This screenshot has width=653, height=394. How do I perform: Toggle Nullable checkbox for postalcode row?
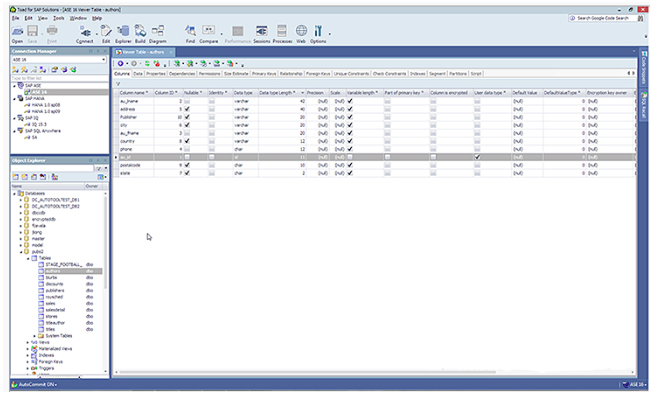(x=187, y=165)
